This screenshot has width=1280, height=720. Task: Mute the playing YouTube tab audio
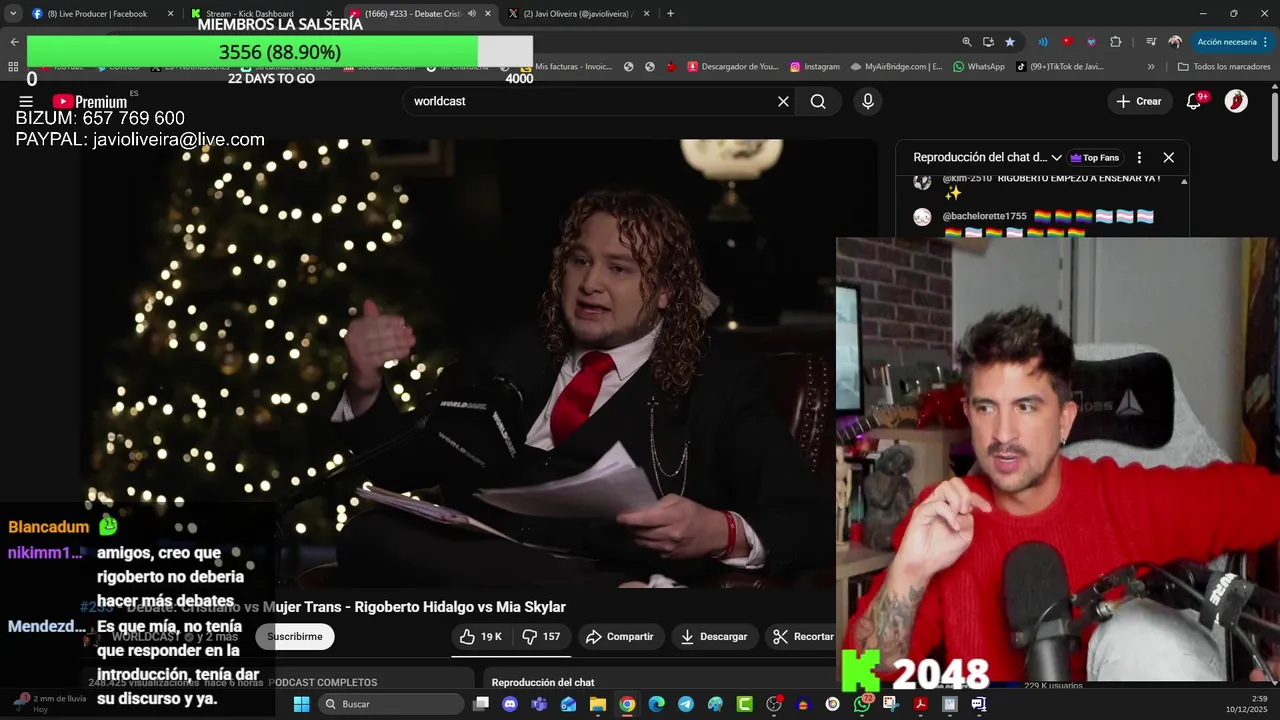(x=472, y=14)
